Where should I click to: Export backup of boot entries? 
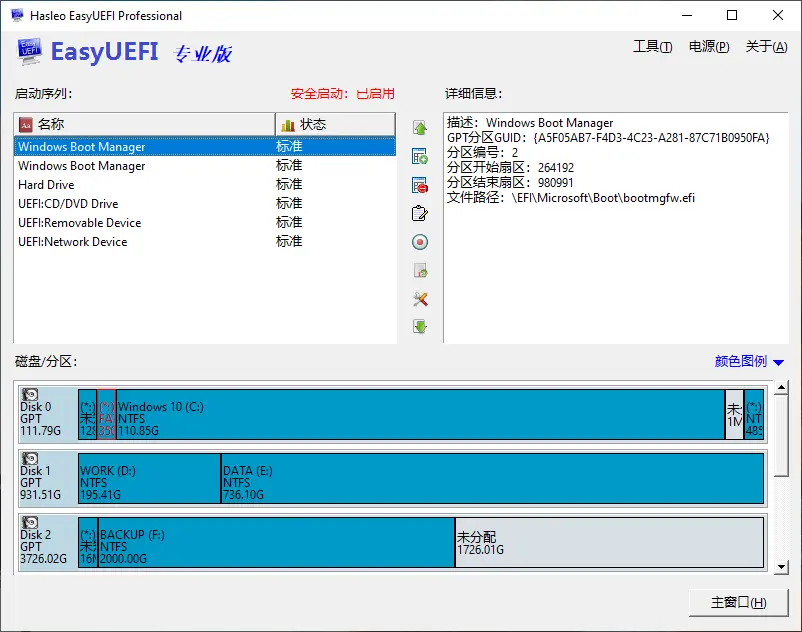[x=420, y=270]
